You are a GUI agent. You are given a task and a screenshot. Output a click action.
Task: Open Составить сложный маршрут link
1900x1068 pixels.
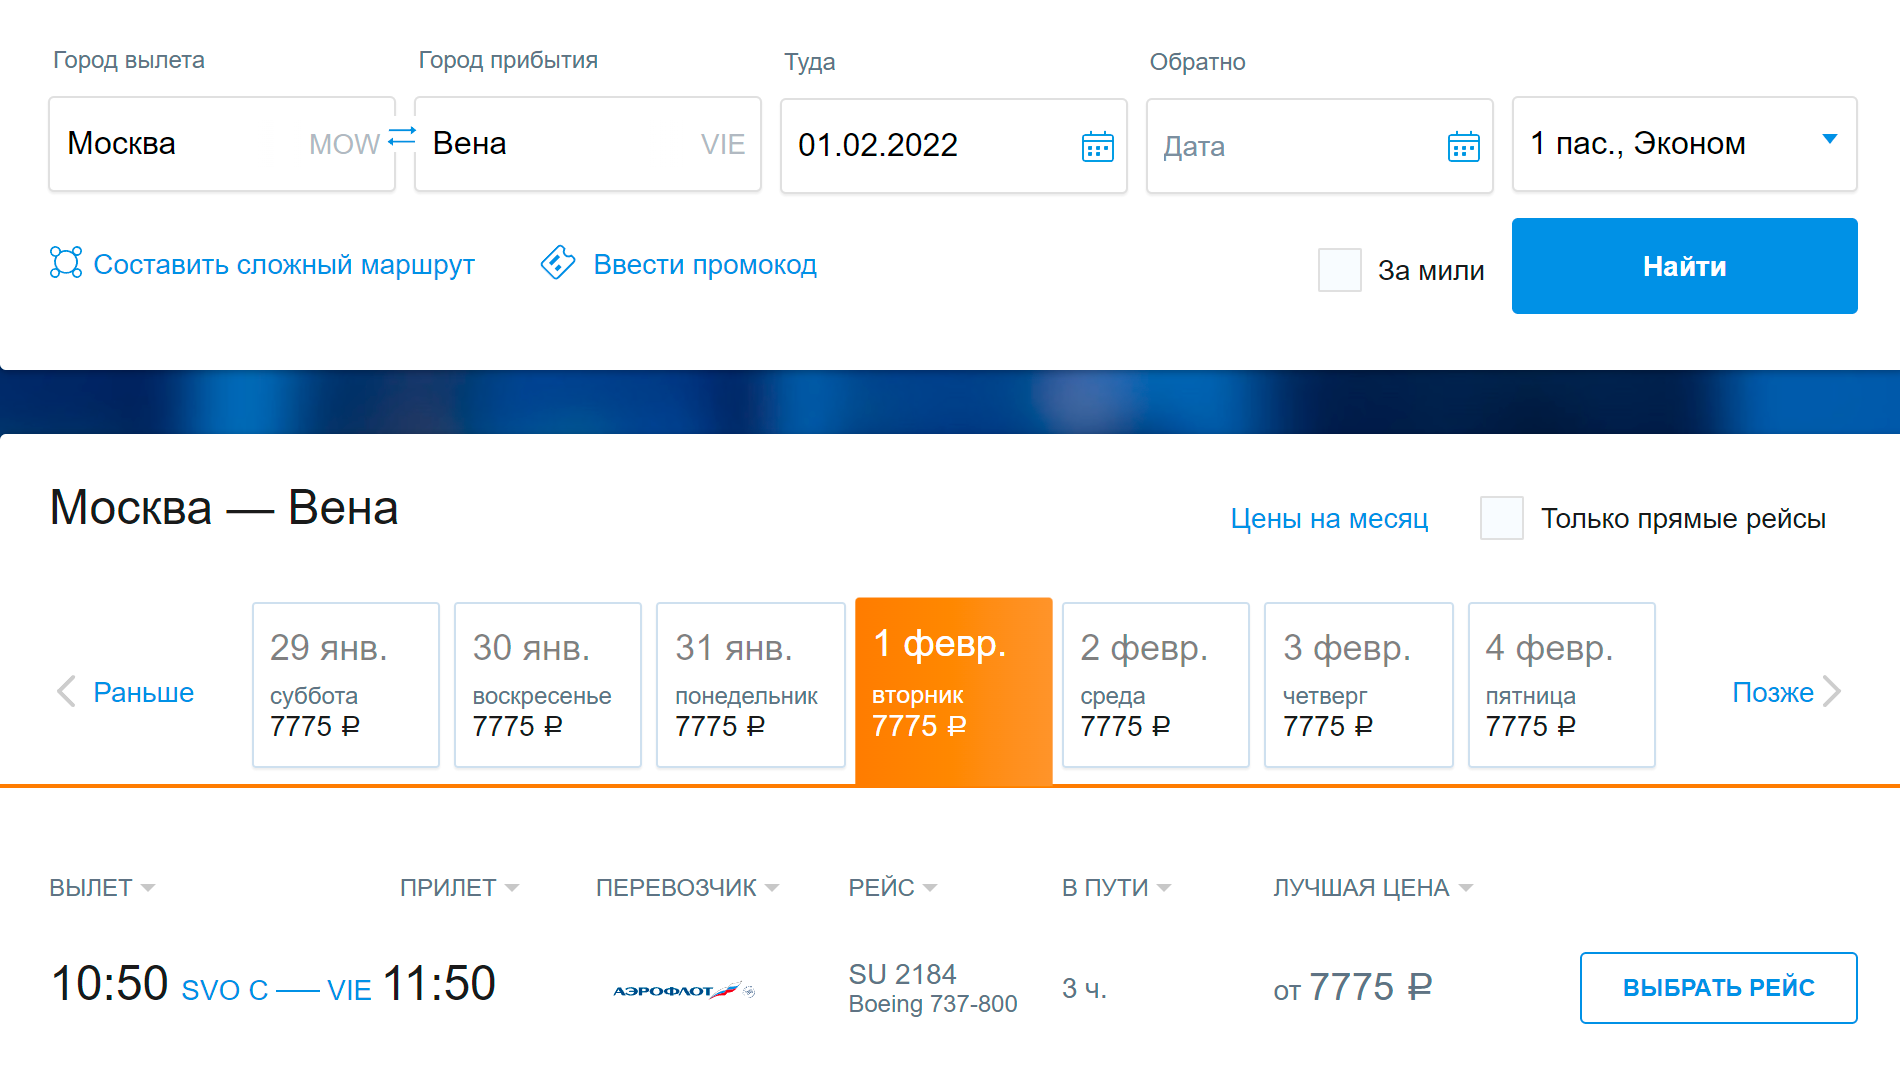point(284,265)
